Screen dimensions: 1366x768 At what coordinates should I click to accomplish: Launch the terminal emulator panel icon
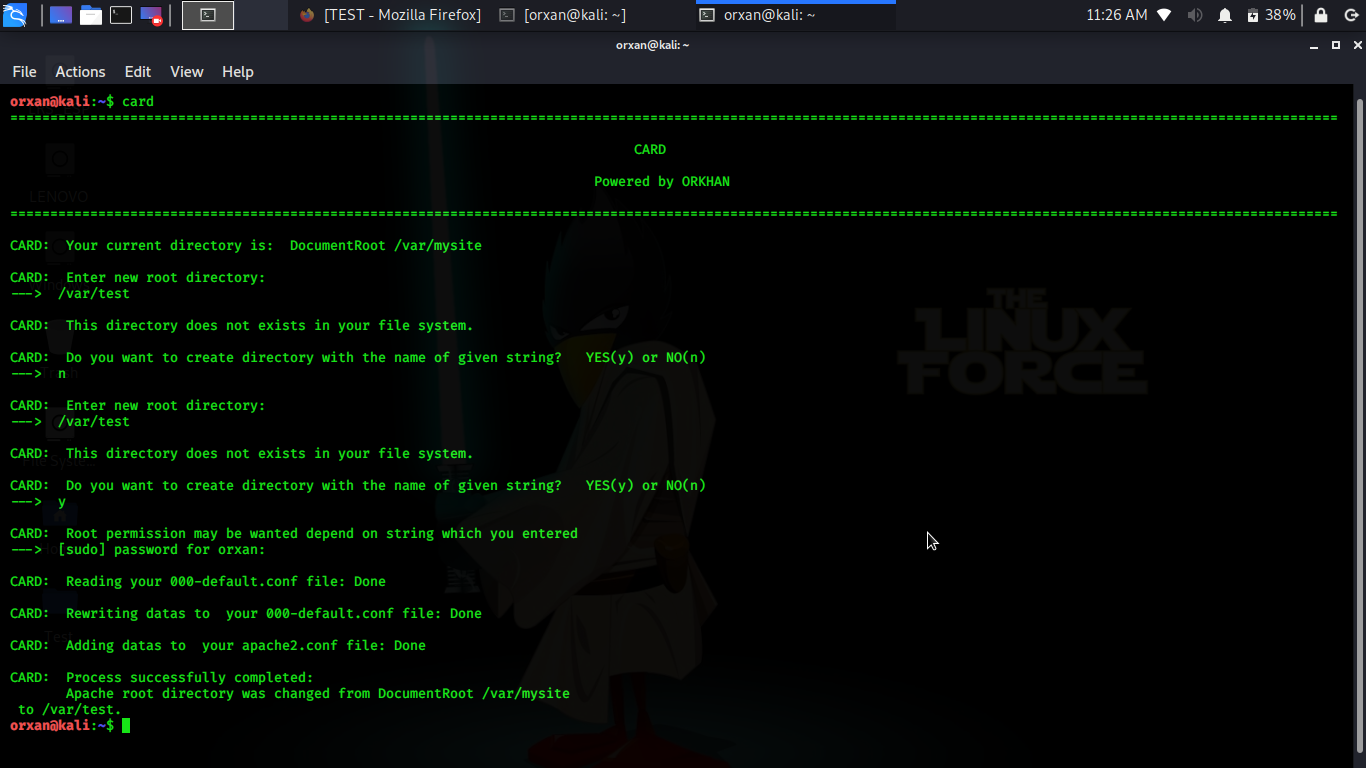click(121, 15)
